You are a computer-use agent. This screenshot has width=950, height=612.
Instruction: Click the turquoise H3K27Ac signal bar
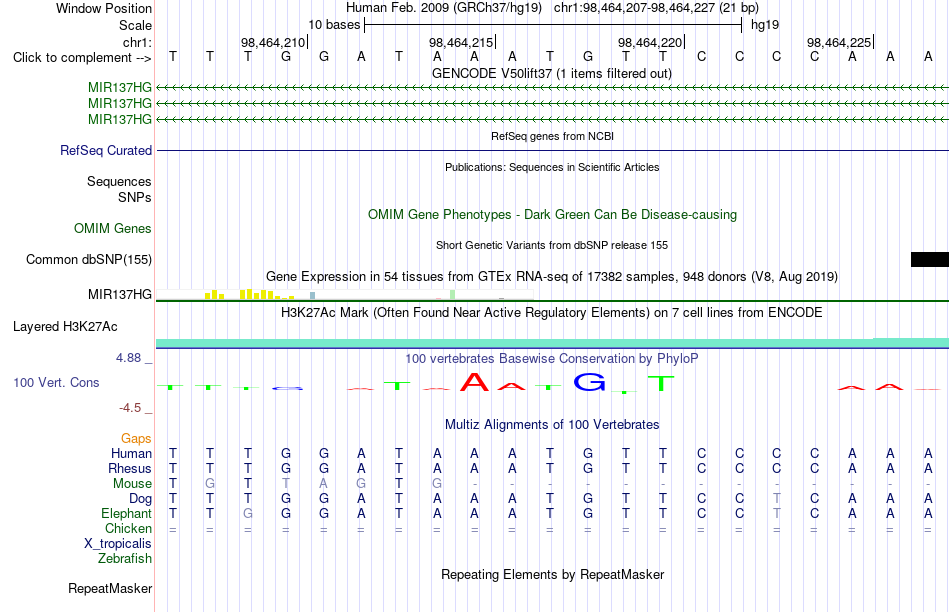click(553, 343)
